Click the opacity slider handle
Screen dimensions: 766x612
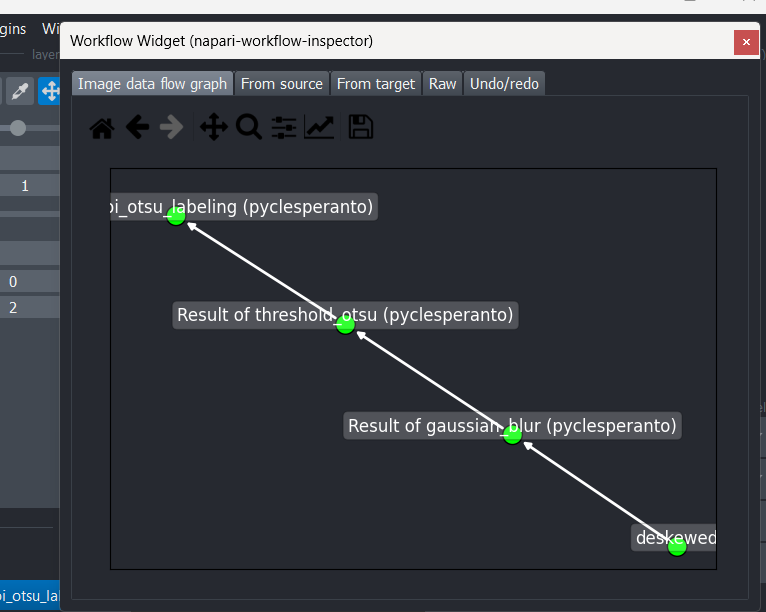tap(18, 128)
